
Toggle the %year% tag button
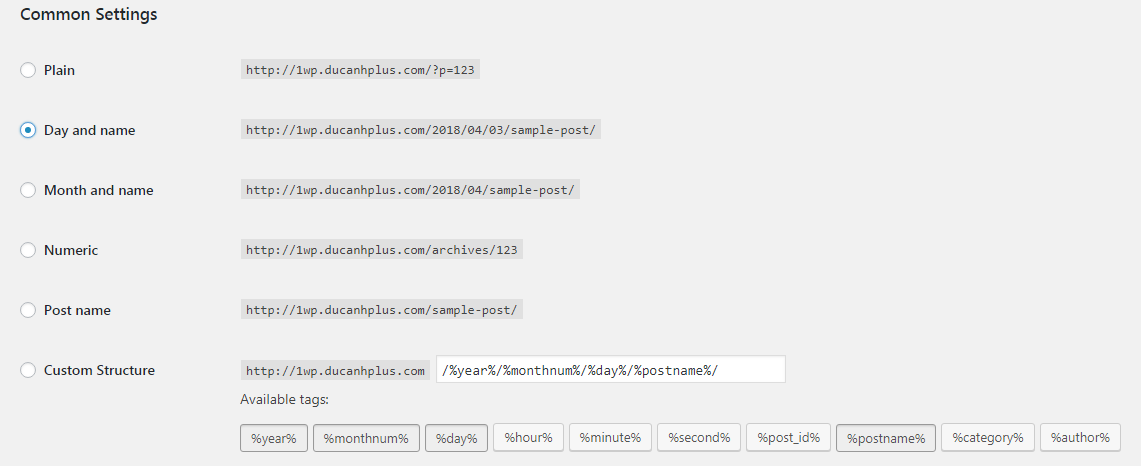click(273, 438)
